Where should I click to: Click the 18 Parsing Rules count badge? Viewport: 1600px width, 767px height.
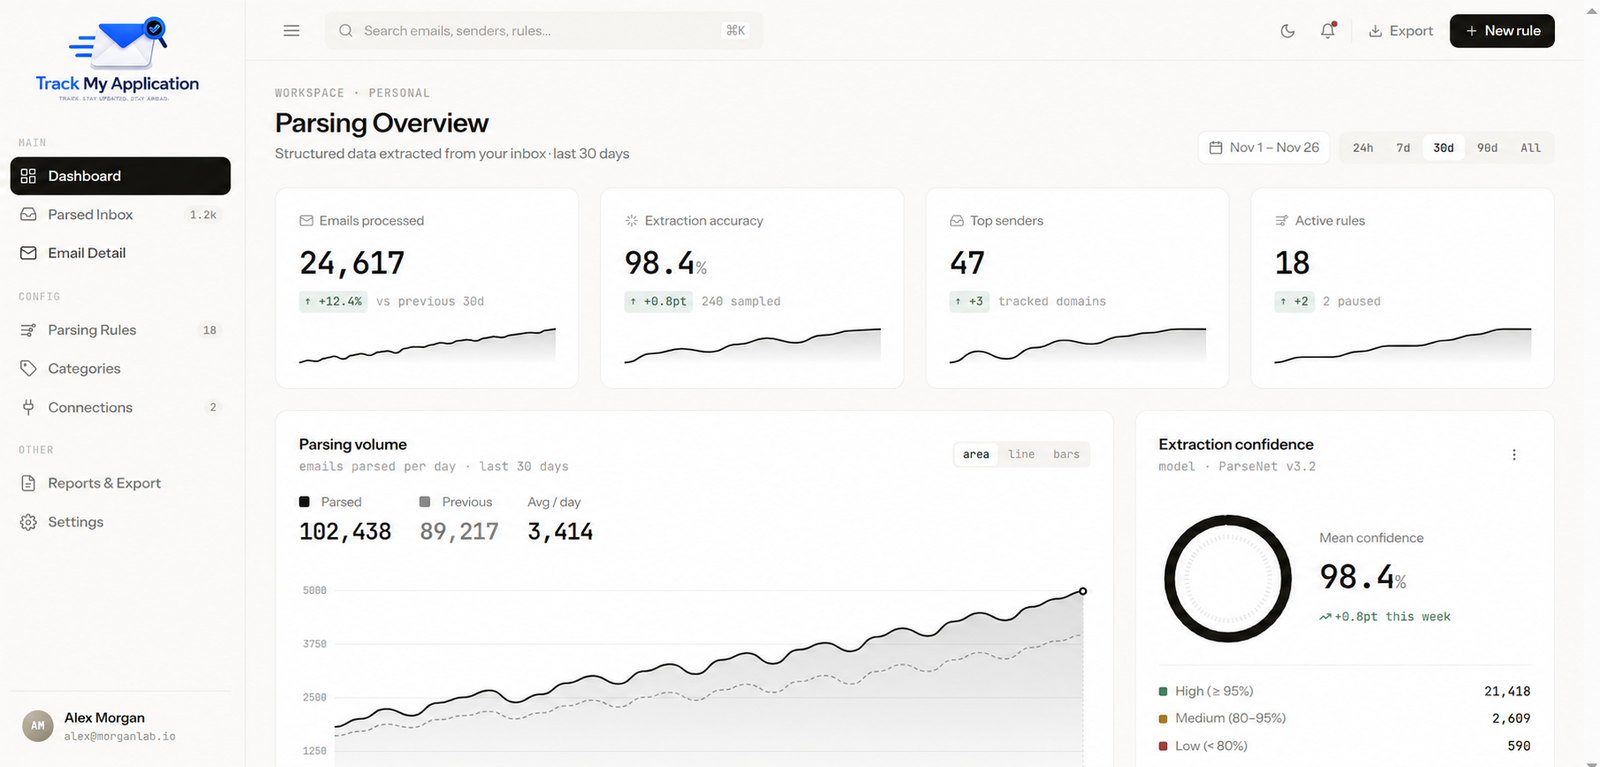click(210, 330)
